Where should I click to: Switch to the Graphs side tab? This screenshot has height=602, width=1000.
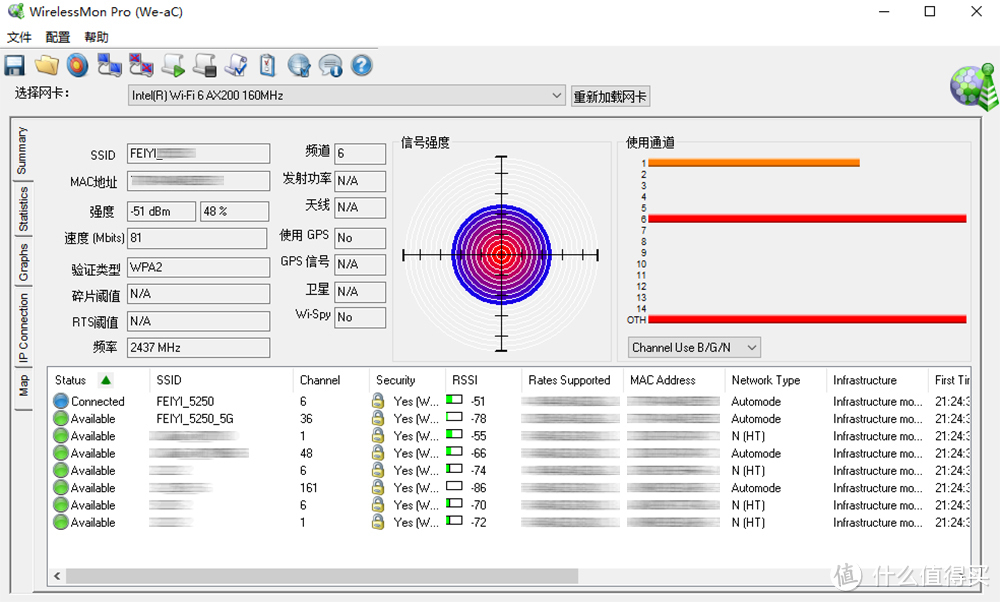click(23, 262)
